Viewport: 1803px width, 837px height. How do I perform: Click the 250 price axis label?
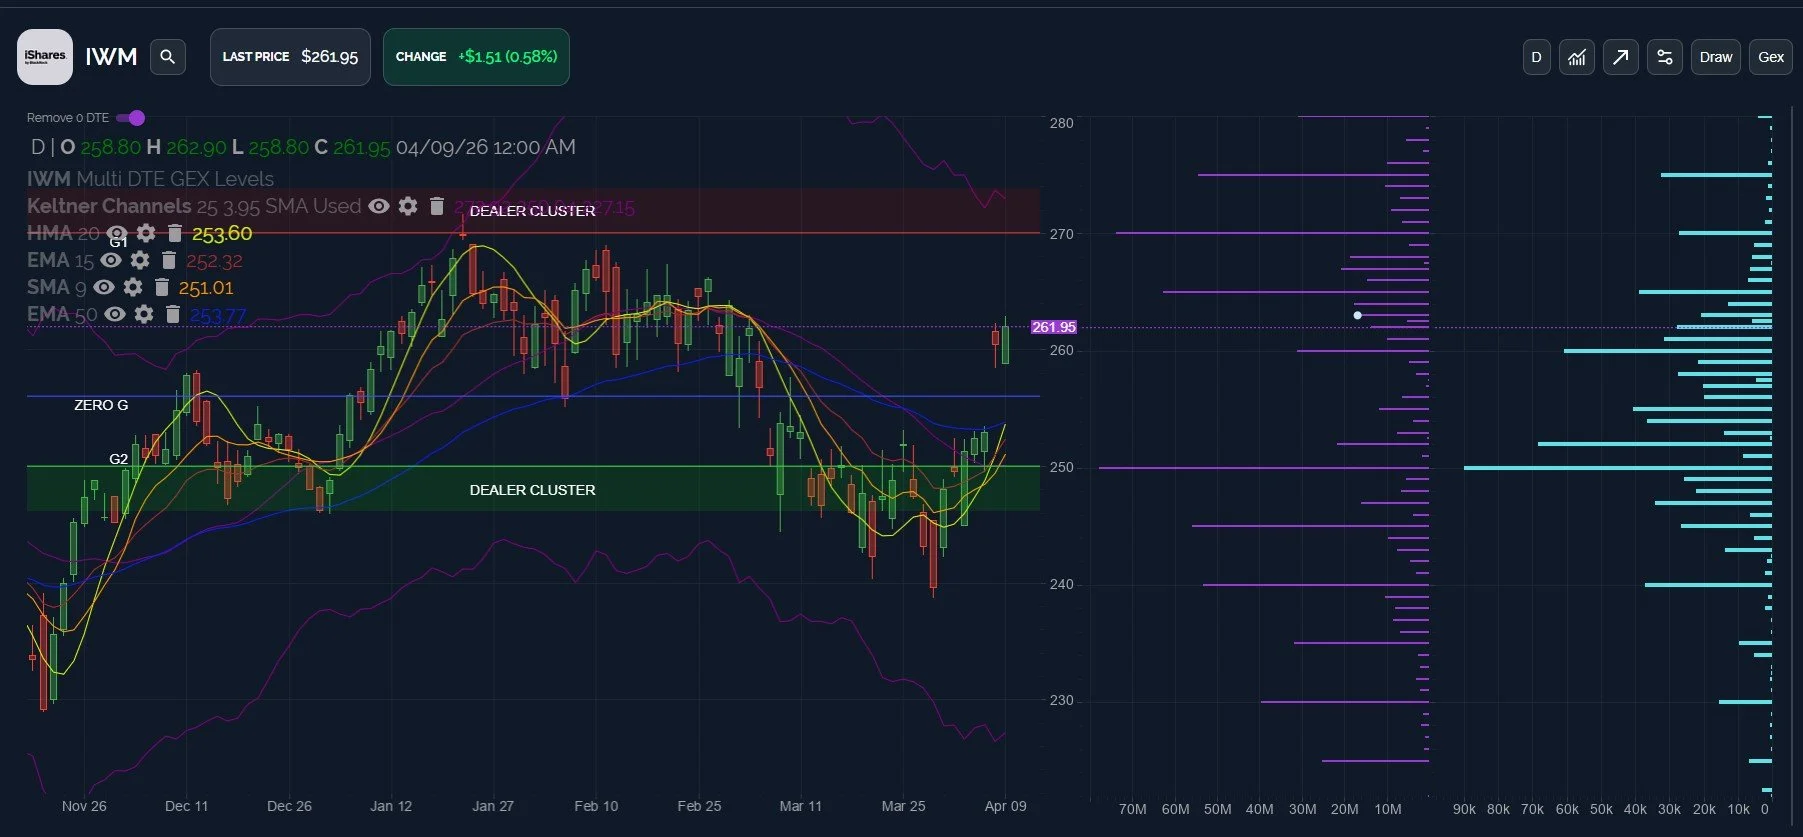tap(1061, 467)
